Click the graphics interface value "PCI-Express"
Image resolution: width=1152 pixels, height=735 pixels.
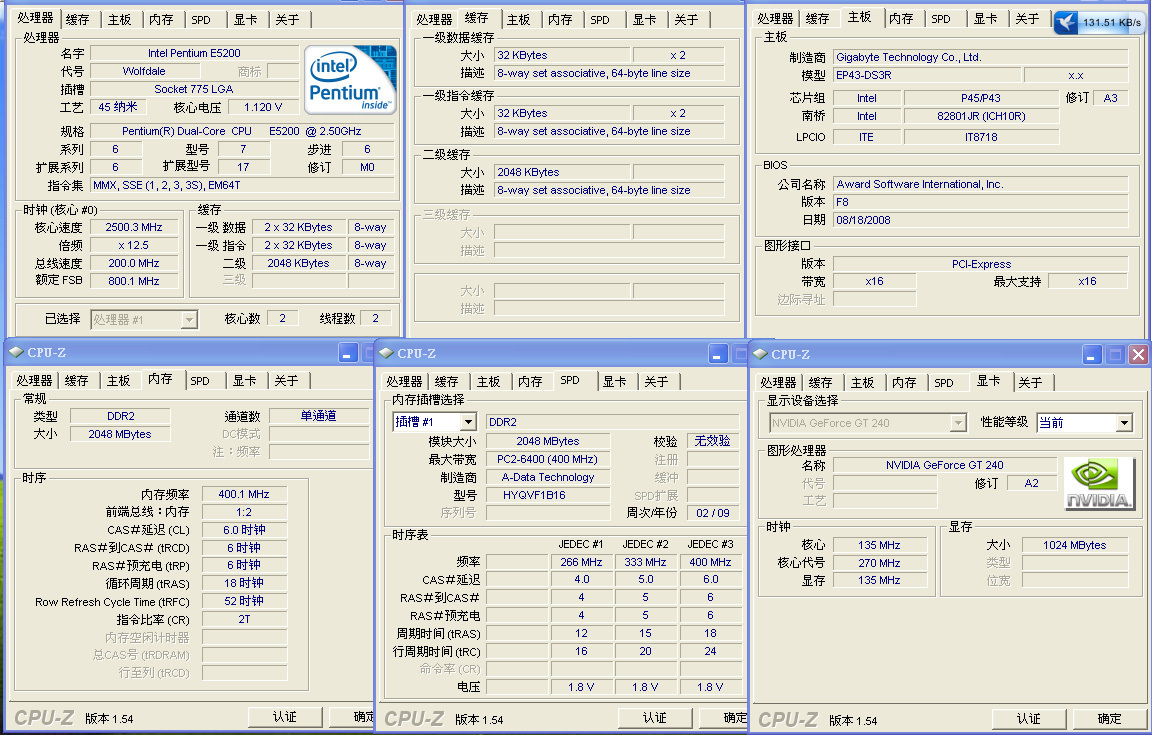click(x=981, y=264)
